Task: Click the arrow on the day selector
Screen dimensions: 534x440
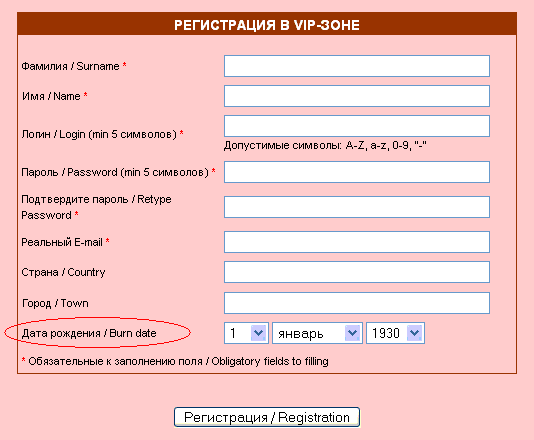Action: coord(258,333)
